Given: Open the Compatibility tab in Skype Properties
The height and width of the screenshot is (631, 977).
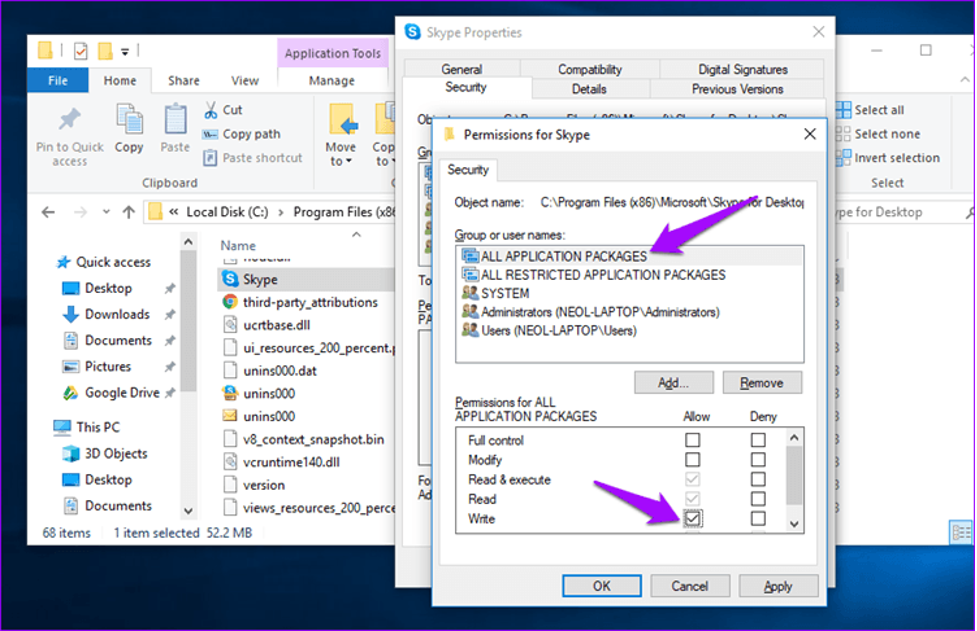Looking at the screenshot, I should (x=589, y=69).
